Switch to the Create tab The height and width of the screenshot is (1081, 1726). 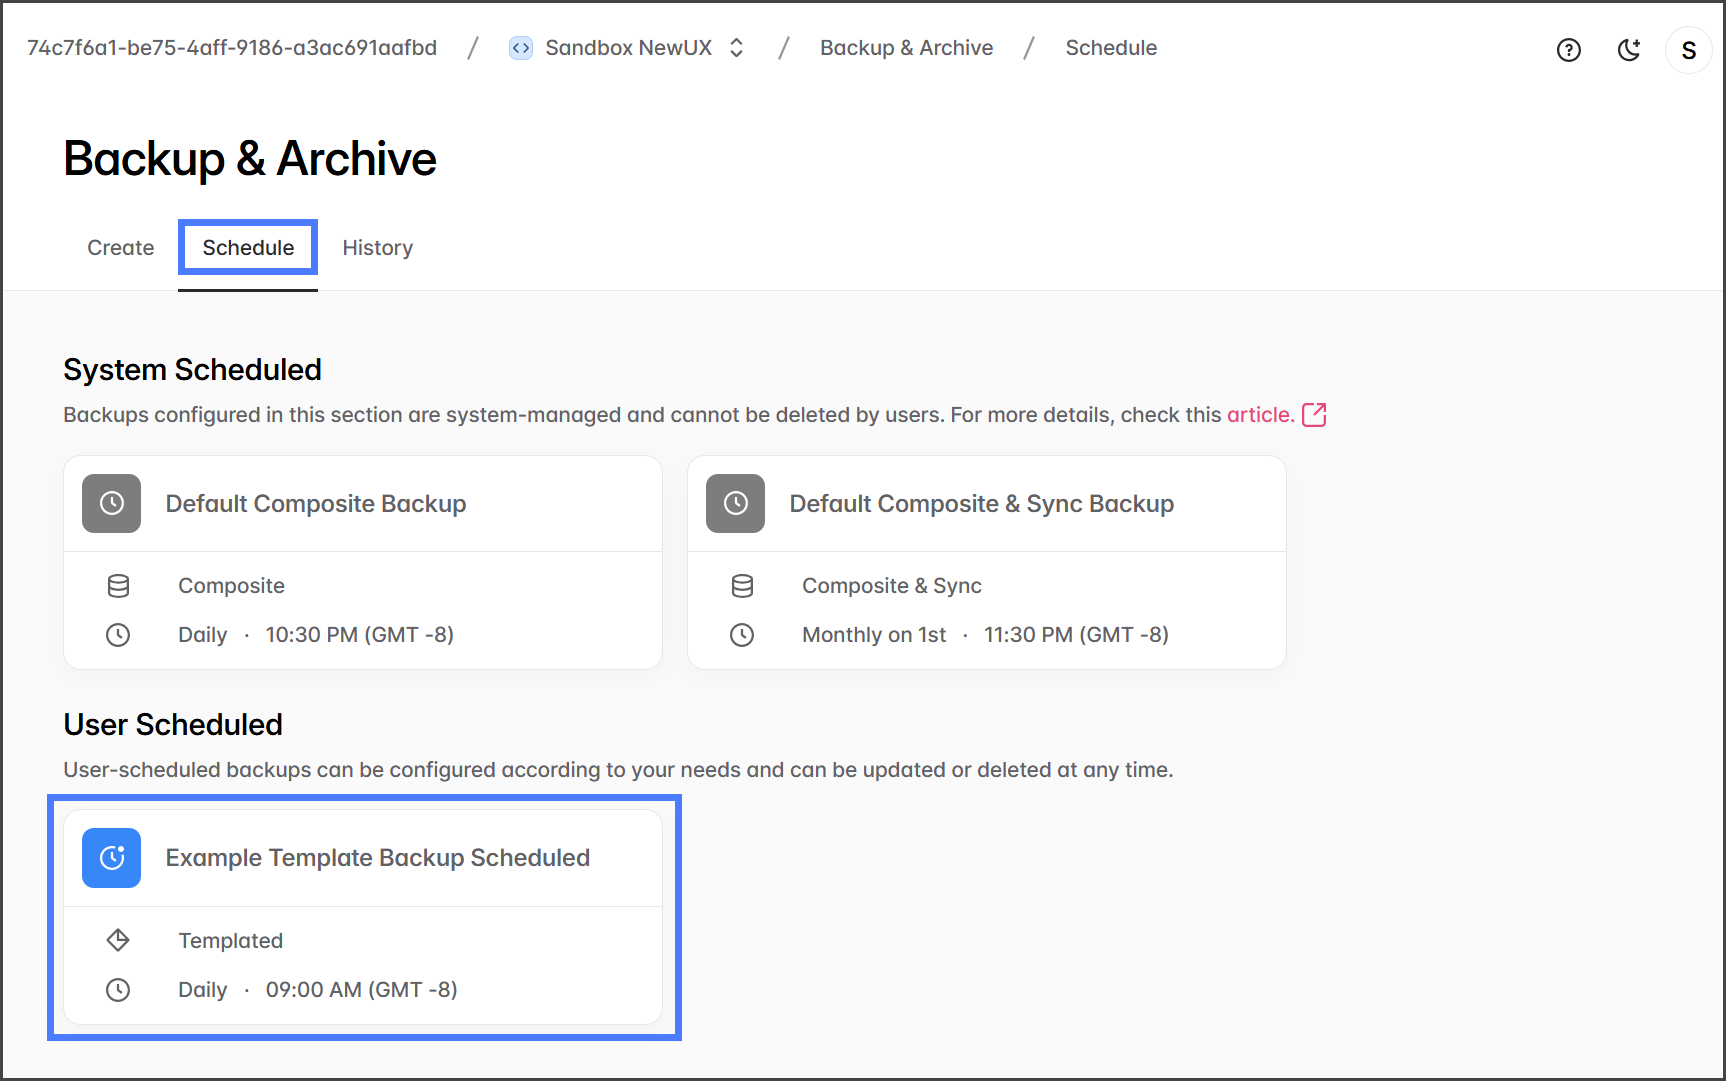pyautogui.click(x=120, y=248)
